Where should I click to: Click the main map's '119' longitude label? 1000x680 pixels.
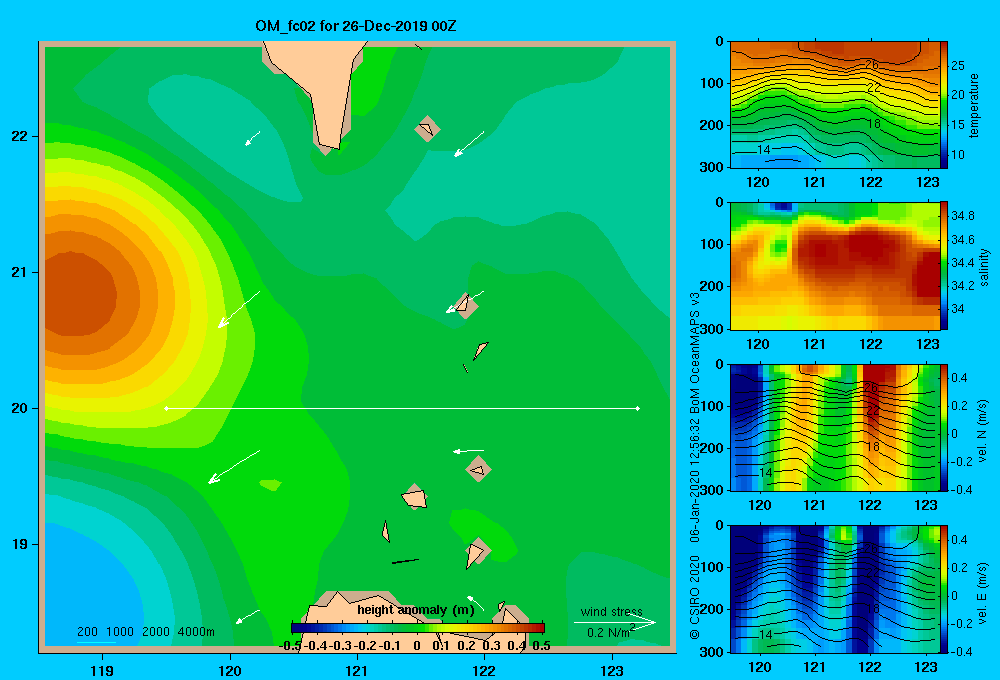click(x=102, y=670)
